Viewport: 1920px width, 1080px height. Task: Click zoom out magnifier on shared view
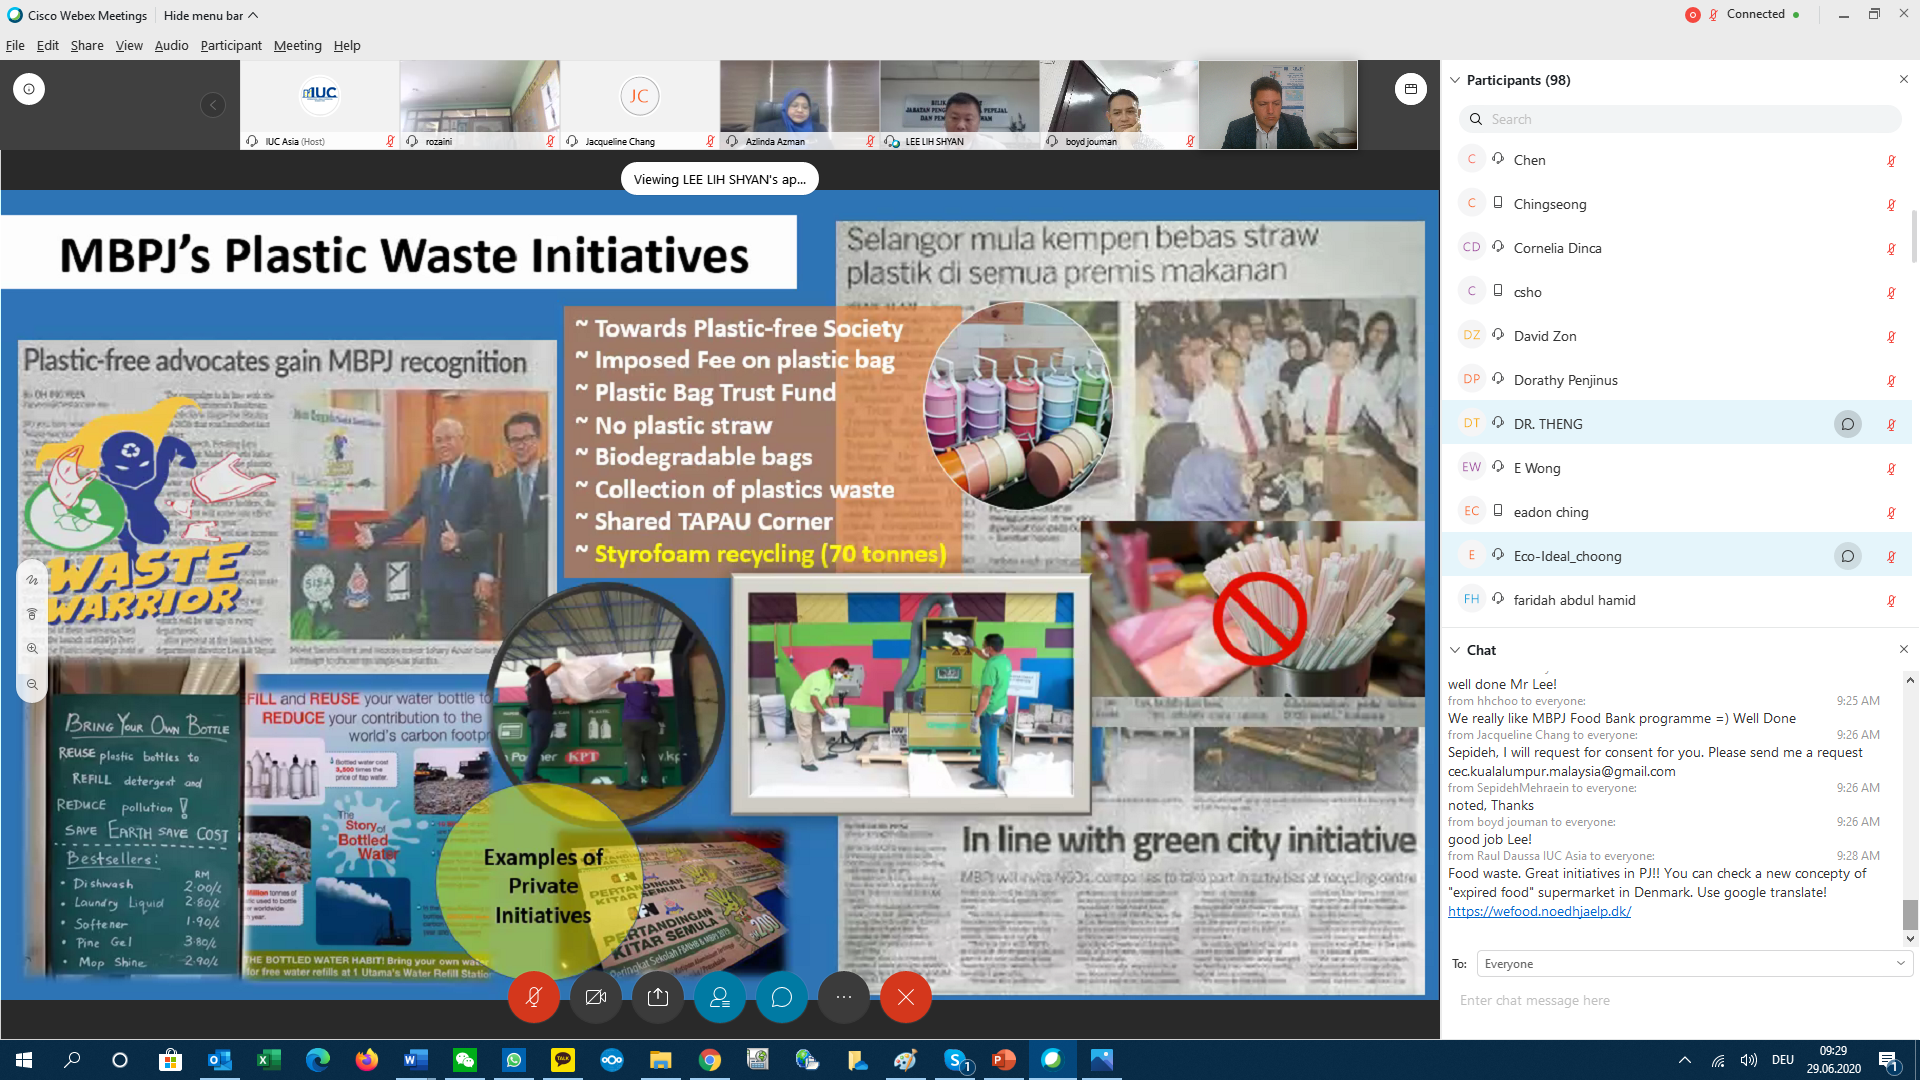click(x=32, y=685)
